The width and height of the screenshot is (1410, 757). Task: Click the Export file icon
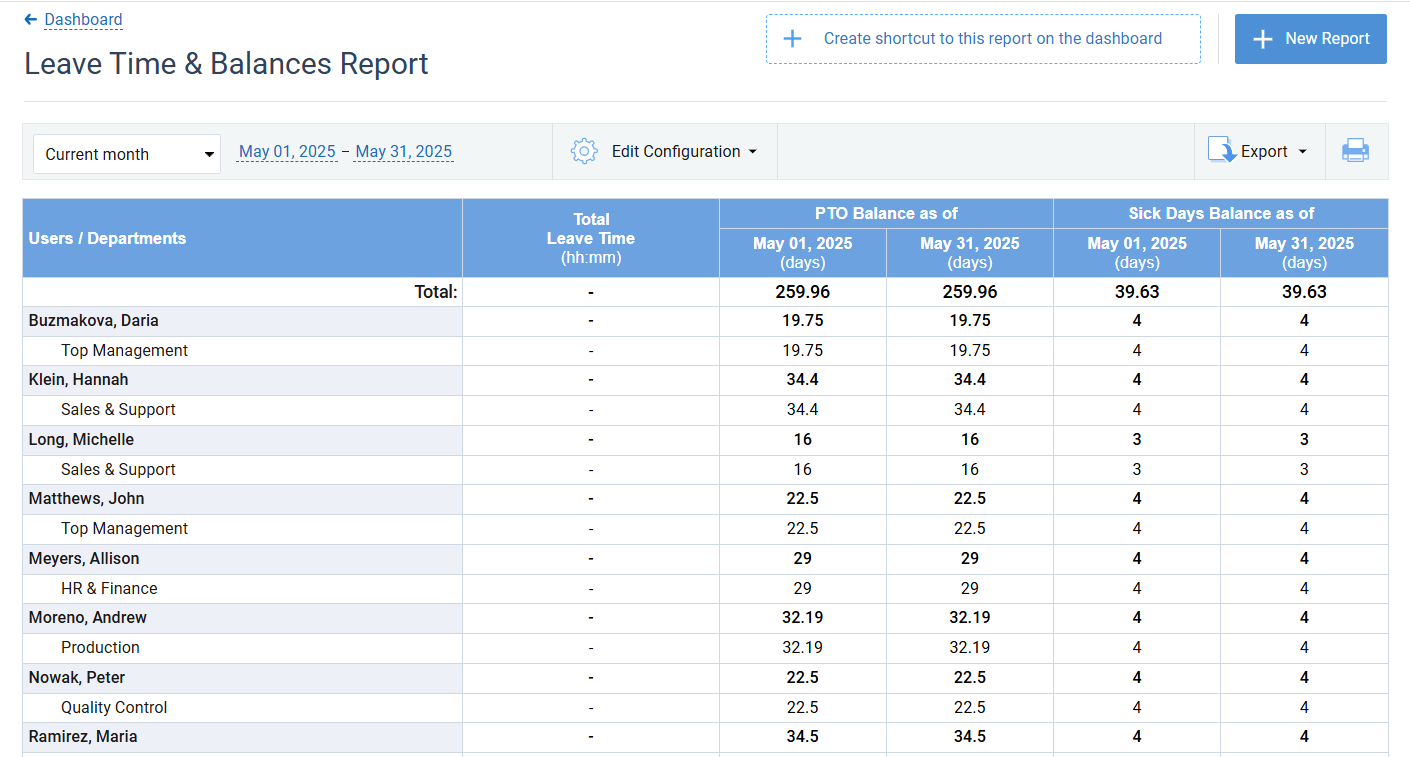[1221, 151]
